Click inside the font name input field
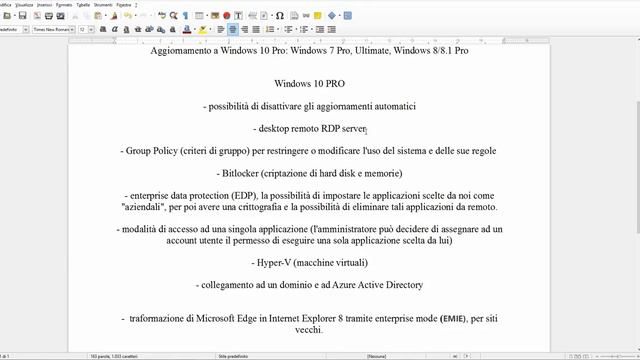640x360 pixels. click(51, 29)
